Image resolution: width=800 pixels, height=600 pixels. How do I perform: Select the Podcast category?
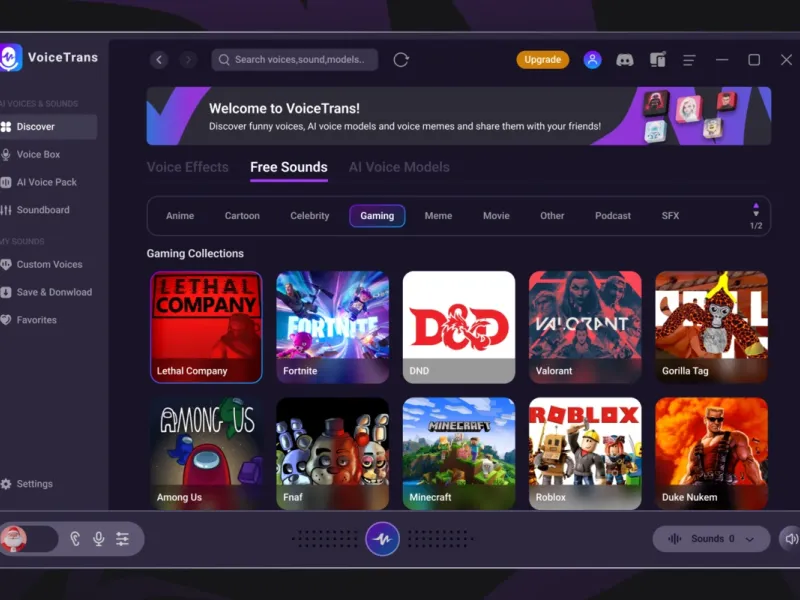613,216
